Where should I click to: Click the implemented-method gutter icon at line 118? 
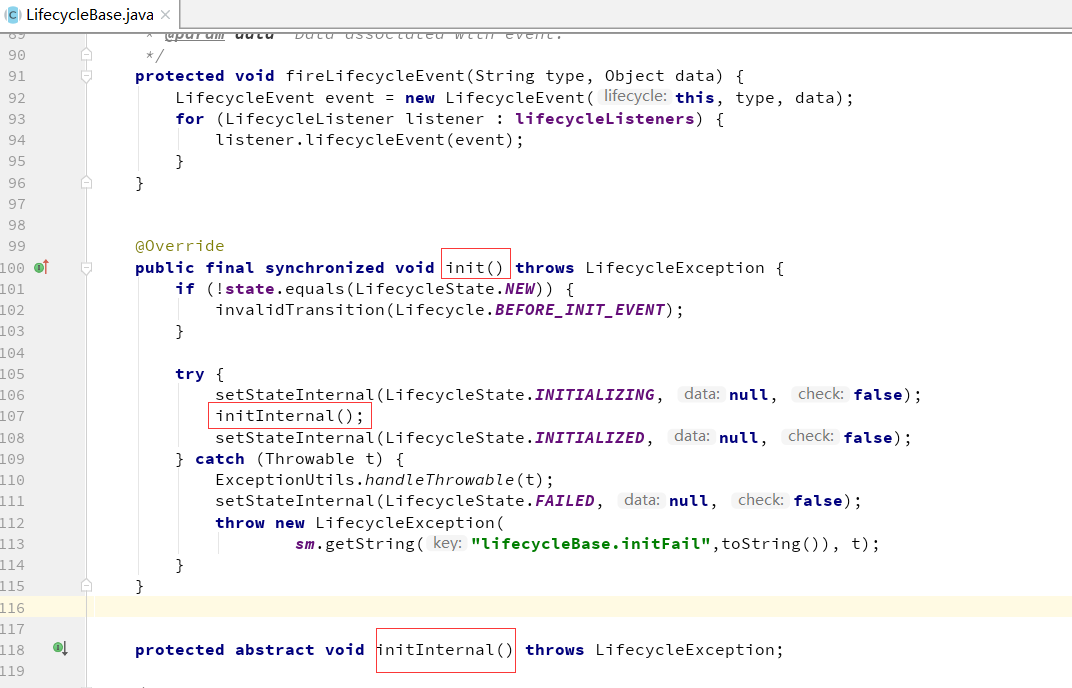[60, 648]
